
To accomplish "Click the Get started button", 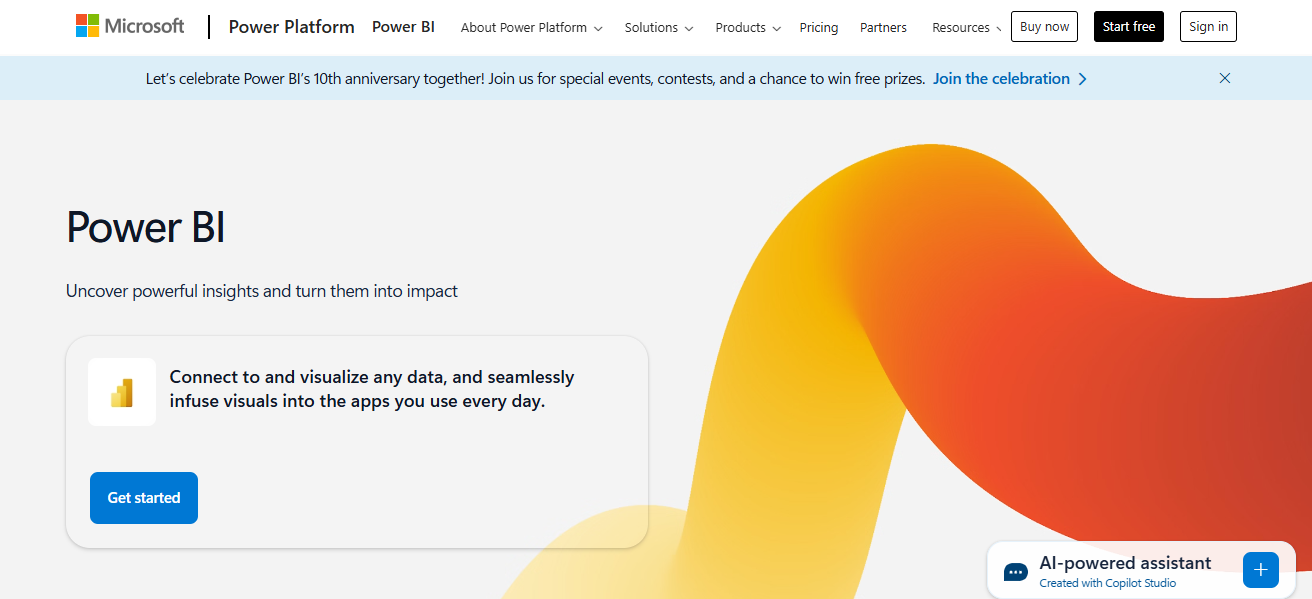I will [144, 498].
